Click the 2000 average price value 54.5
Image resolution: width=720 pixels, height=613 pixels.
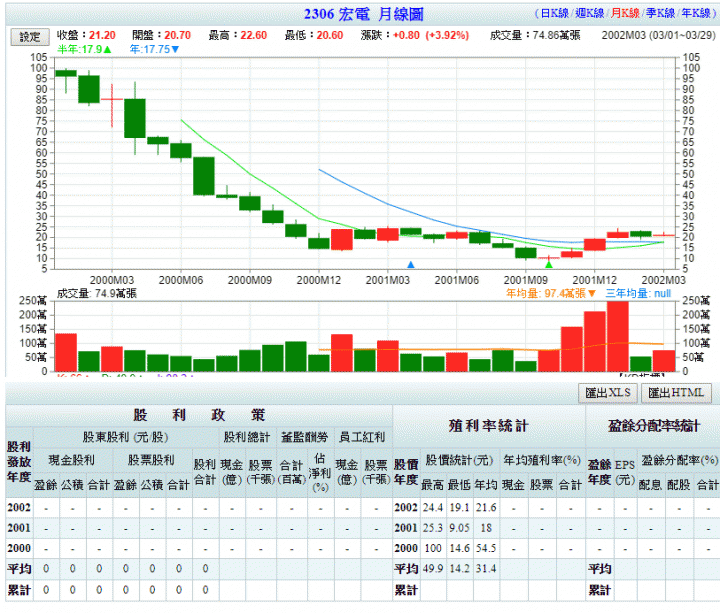486,548
